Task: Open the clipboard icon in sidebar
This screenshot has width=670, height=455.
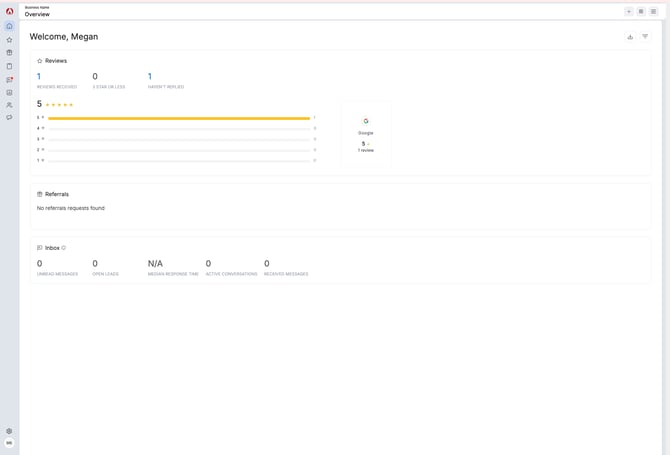Action: (9, 66)
